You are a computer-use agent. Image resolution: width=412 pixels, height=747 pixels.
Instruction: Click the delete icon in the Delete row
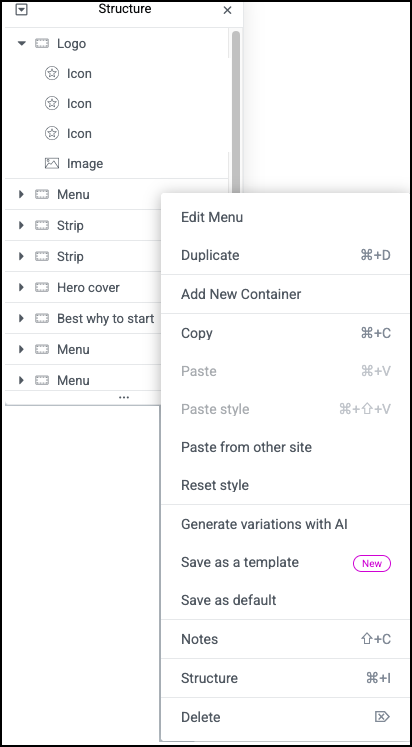(x=383, y=717)
